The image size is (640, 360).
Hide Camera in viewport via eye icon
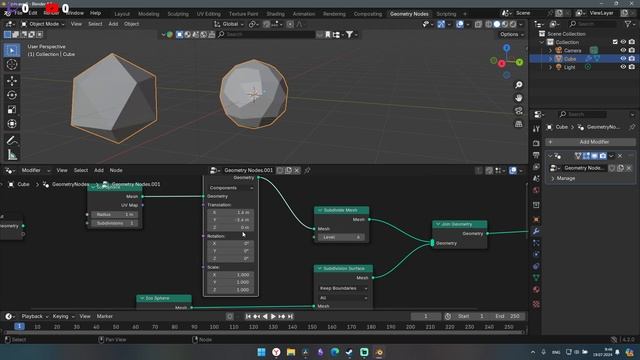coord(623,50)
